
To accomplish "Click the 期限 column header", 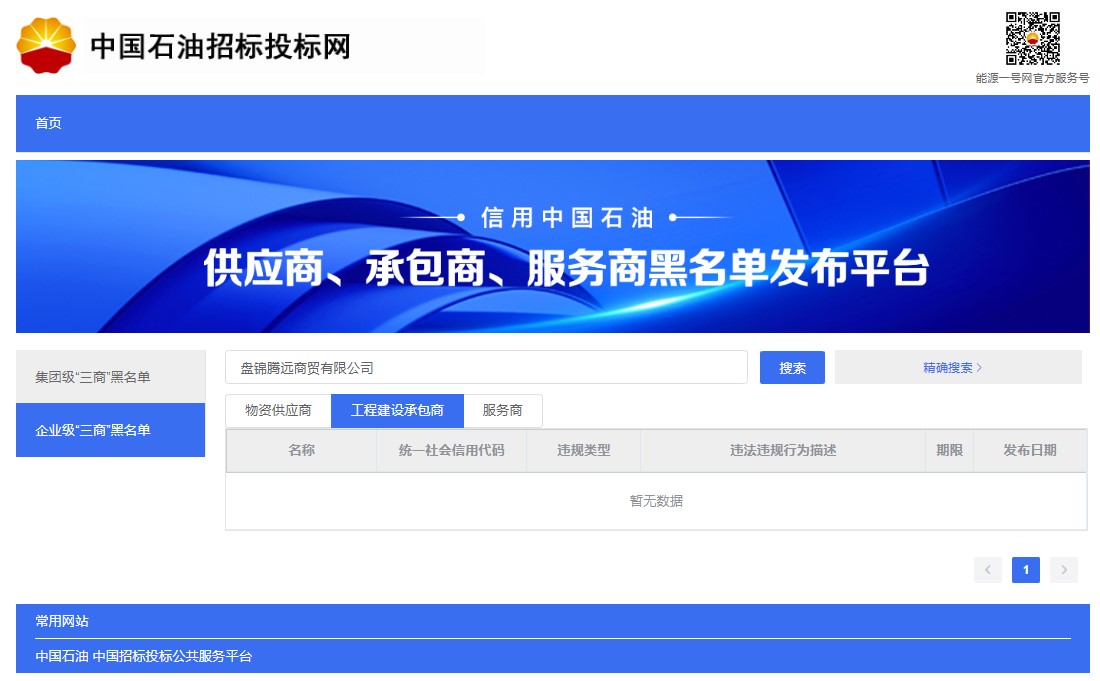I will (949, 450).
